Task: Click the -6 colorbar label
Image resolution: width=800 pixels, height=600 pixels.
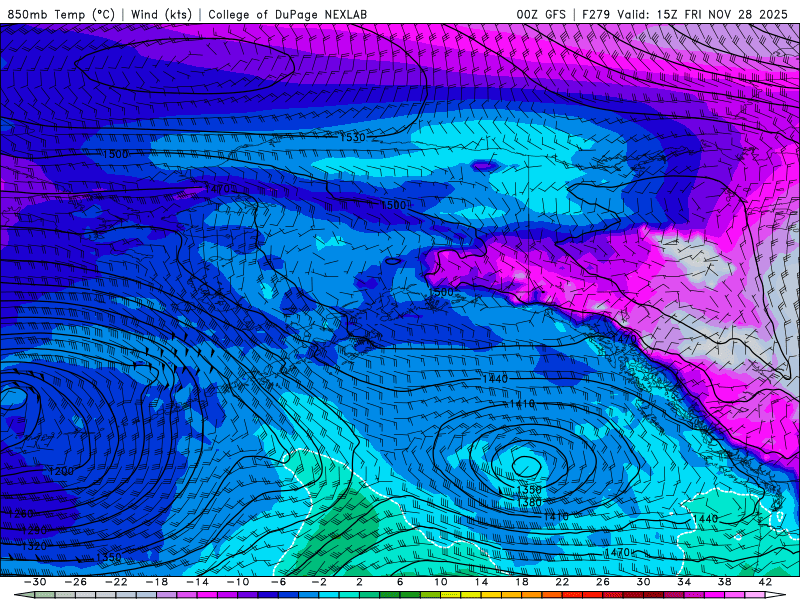Action: click(x=279, y=582)
